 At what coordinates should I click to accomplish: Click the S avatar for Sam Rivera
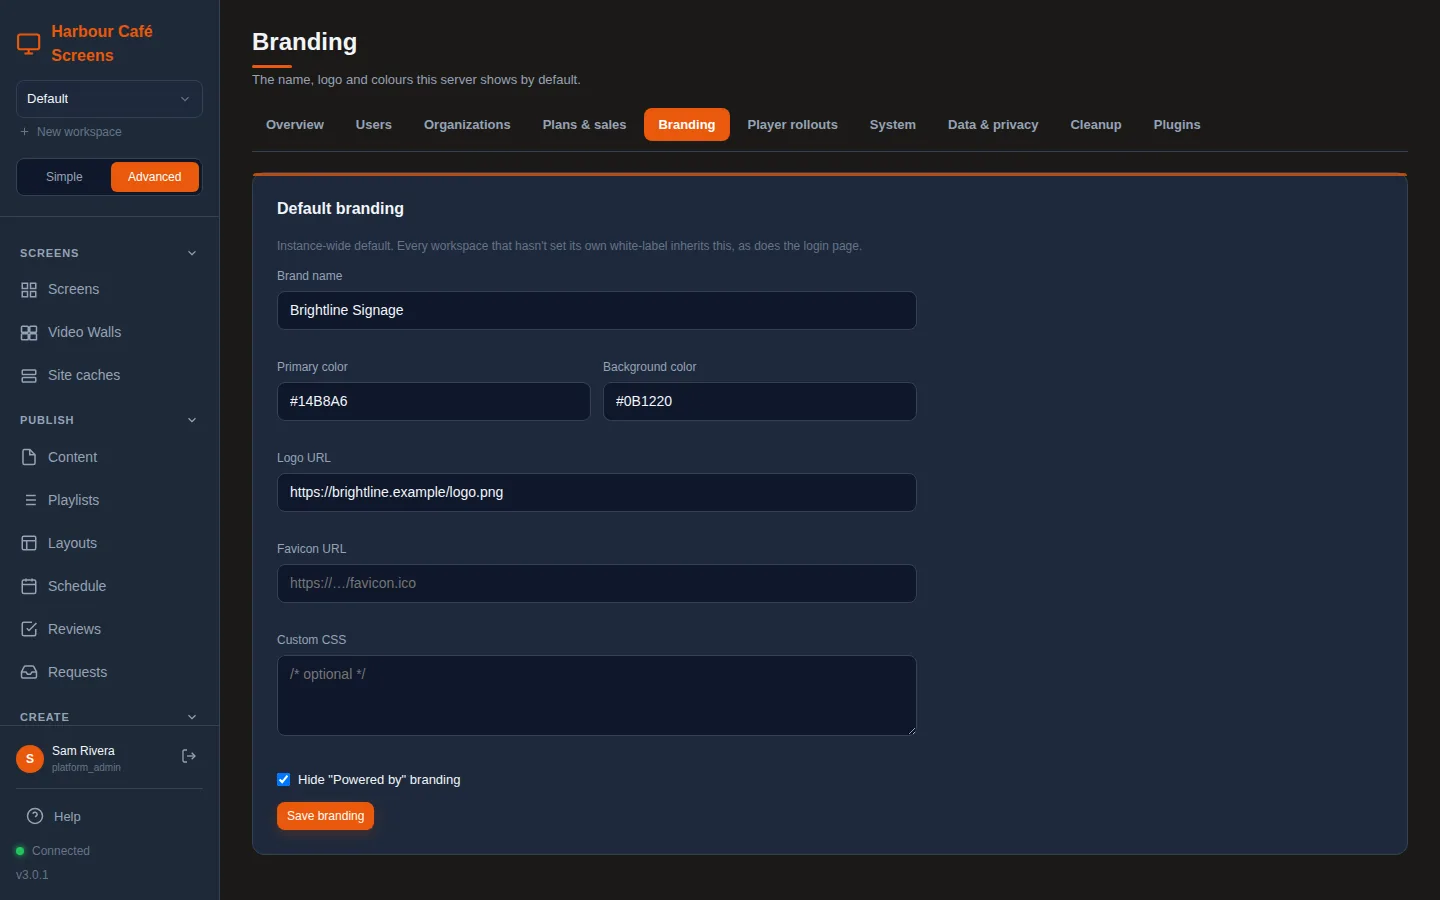(x=30, y=759)
